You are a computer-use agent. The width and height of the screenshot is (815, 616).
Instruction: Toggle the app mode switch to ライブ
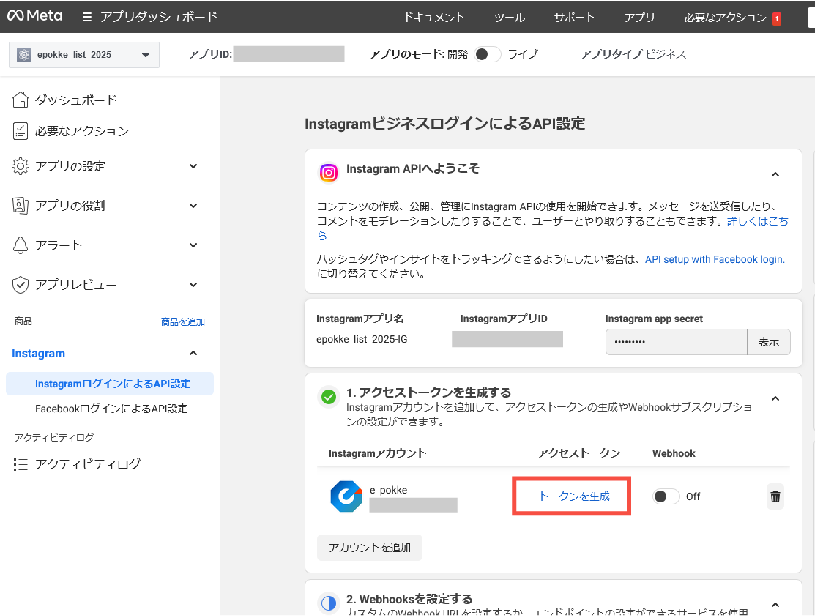click(x=487, y=54)
